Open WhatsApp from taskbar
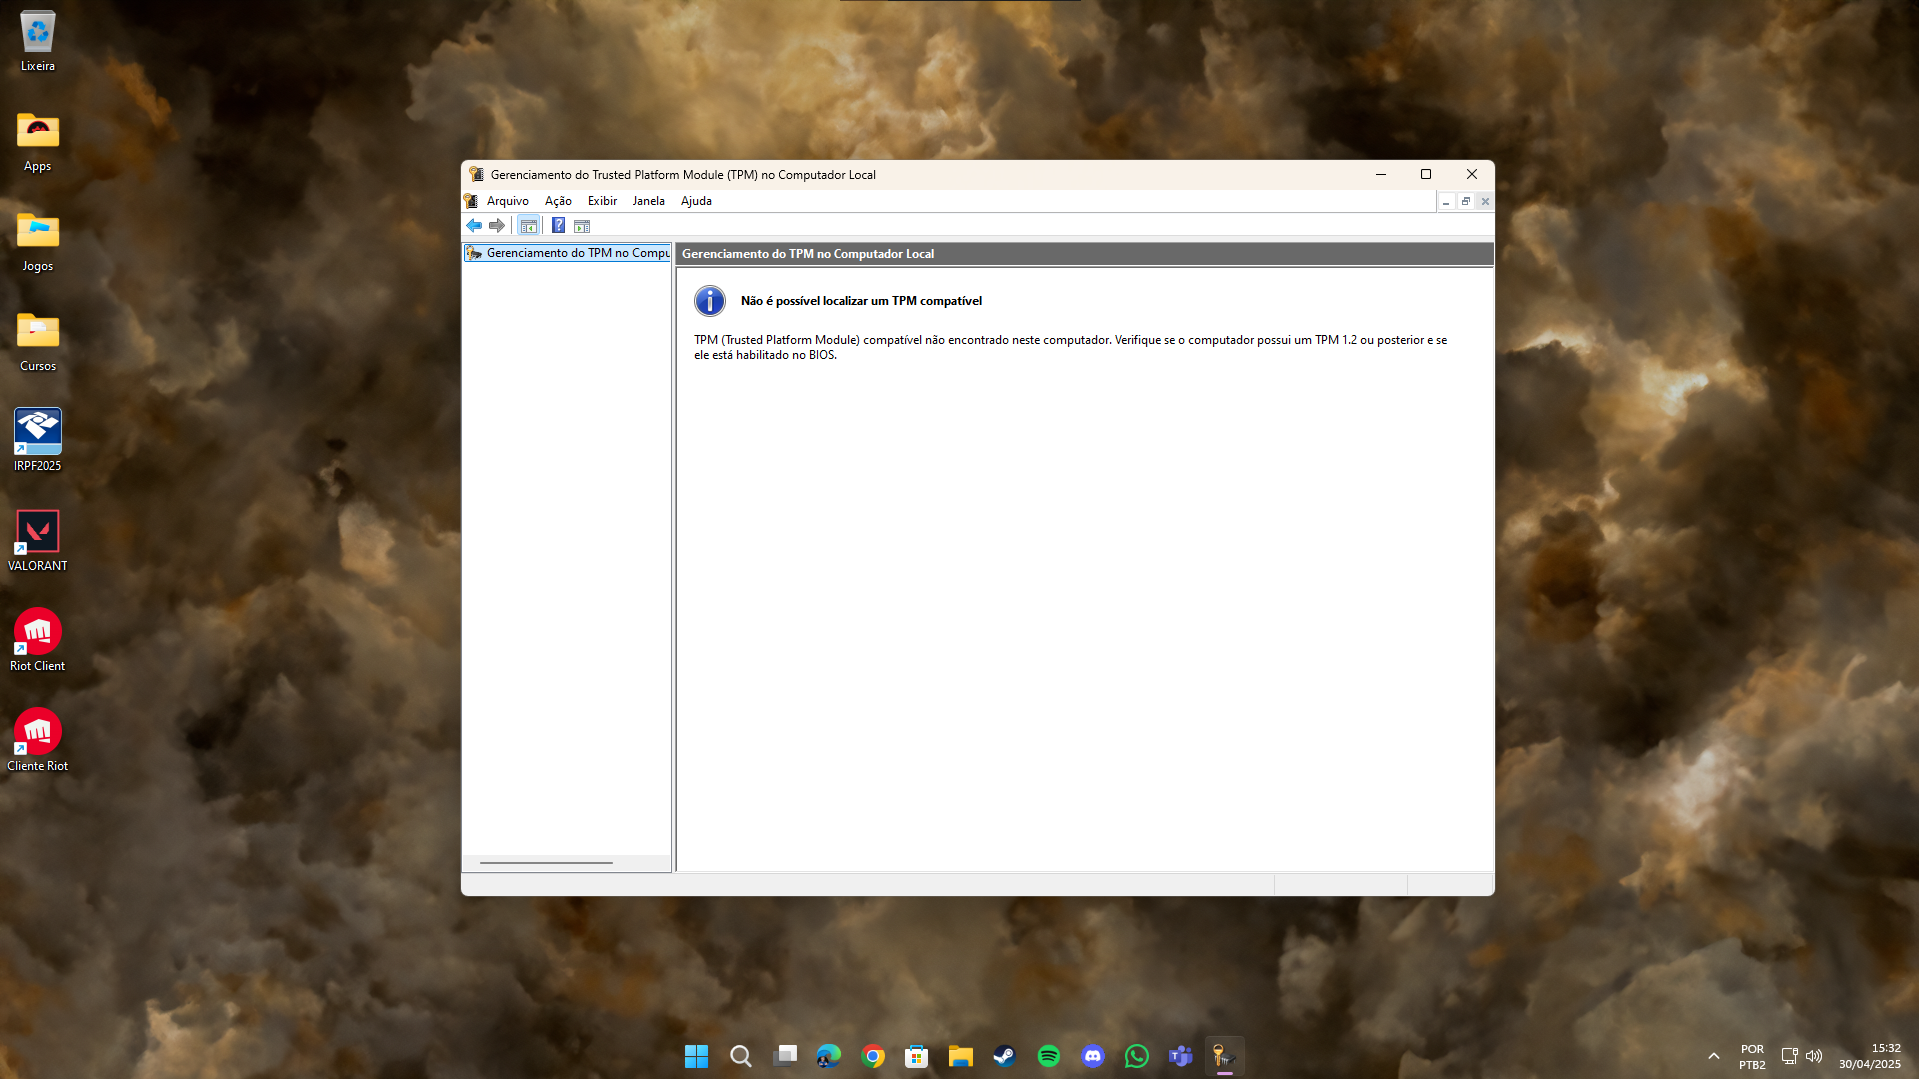 click(1137, 1056)
